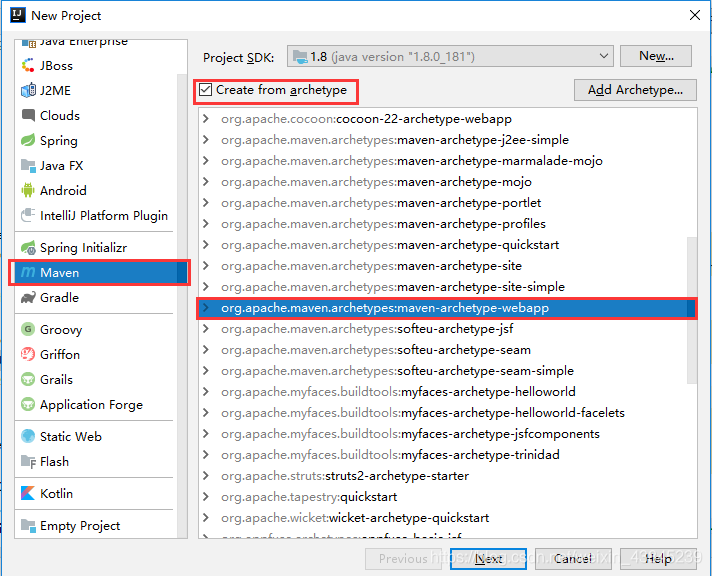This screenshot has width=712, height=576.
Task: Expand wicket-archetype-quickstart node
Action: point(206,517)
